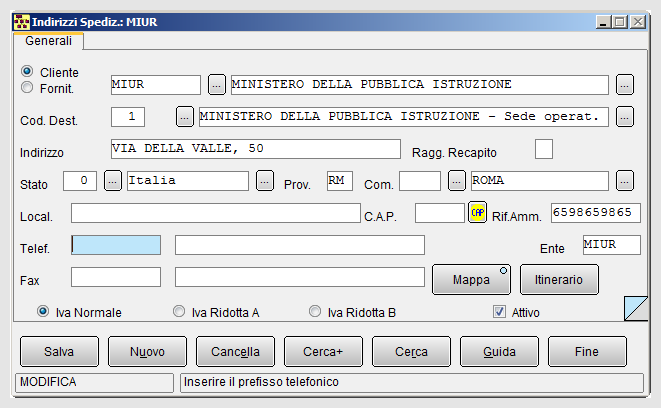Select Iva Normale option
Screen dimensions: 661x408
tap(43, 311)
